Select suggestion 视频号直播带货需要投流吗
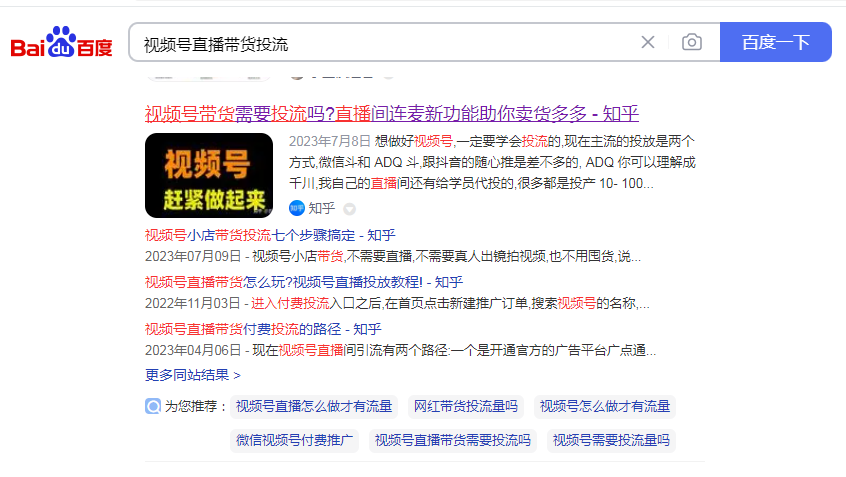 pyautogui.click(x=453, y=440)
